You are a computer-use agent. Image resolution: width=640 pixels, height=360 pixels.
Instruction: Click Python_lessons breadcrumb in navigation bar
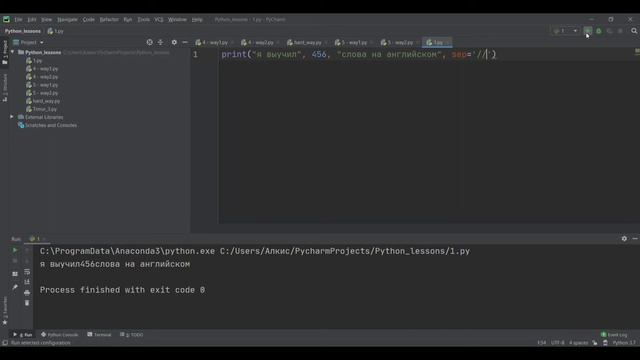[x=22, y=31]
